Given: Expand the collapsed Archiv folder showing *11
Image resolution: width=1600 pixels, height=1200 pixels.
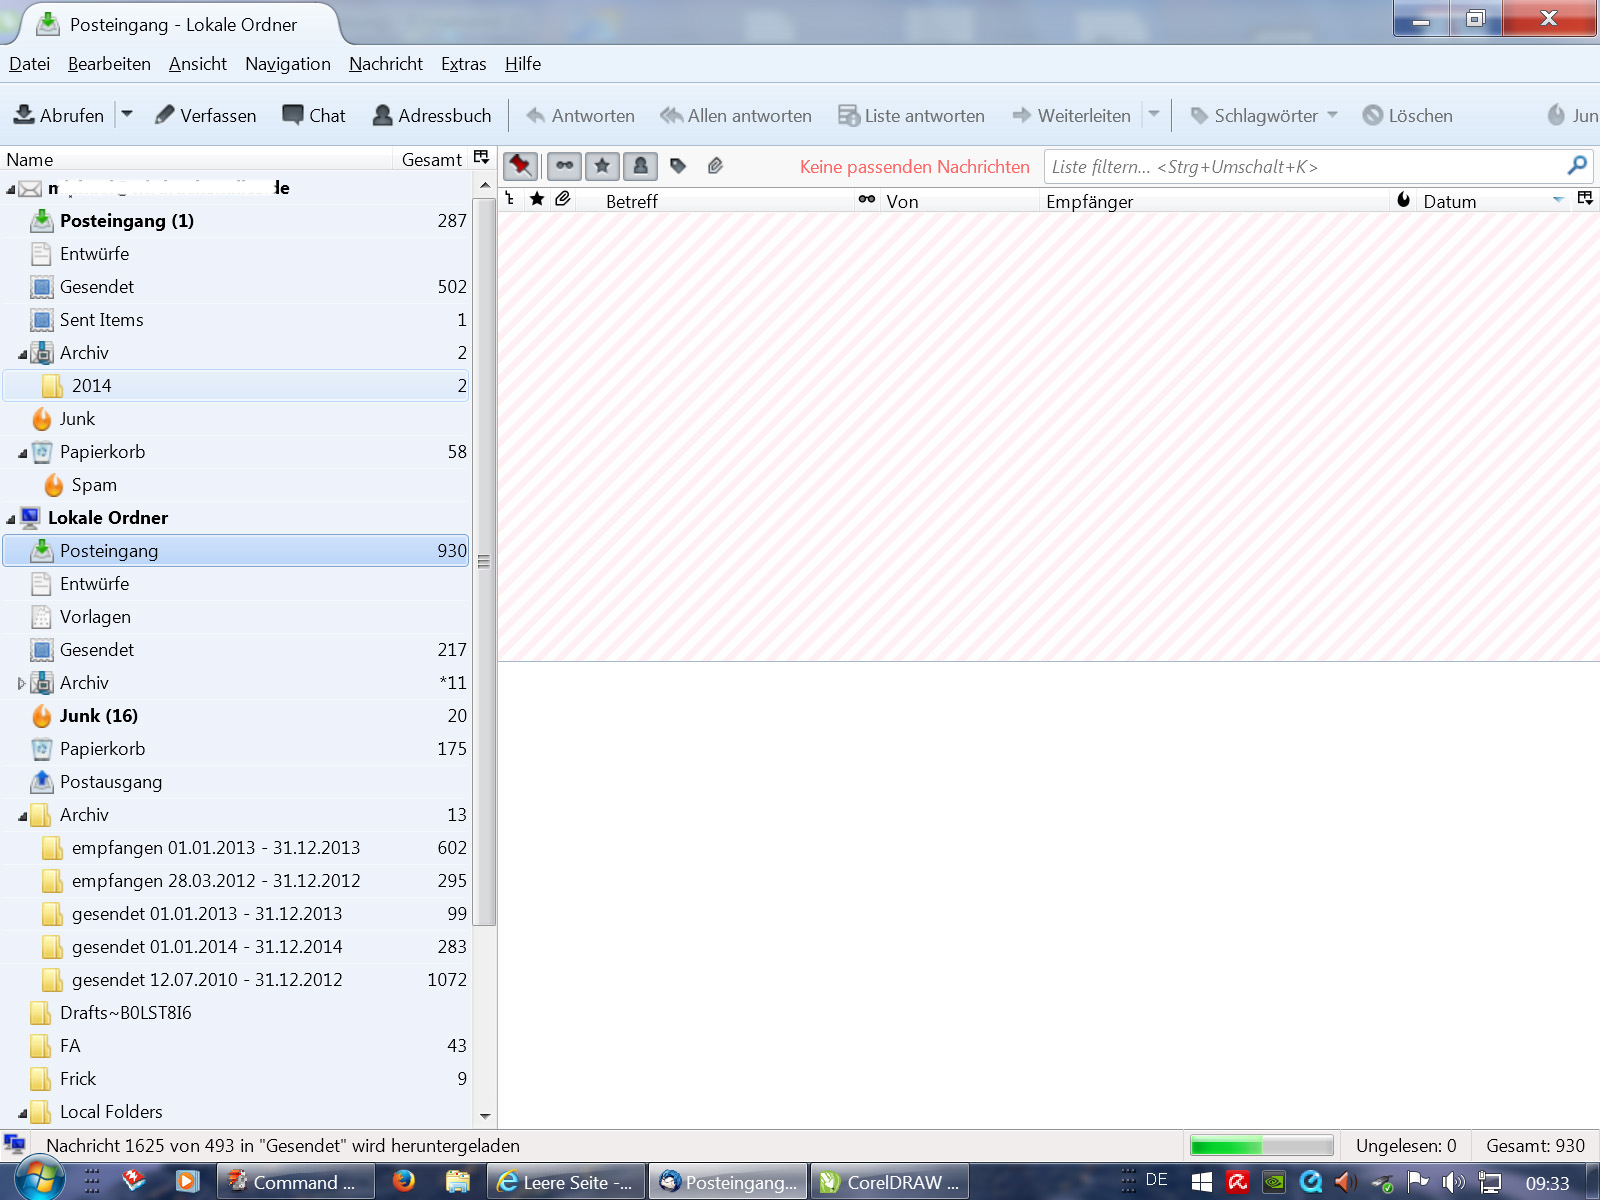Looking at the screenshot, I should (21, 683).
